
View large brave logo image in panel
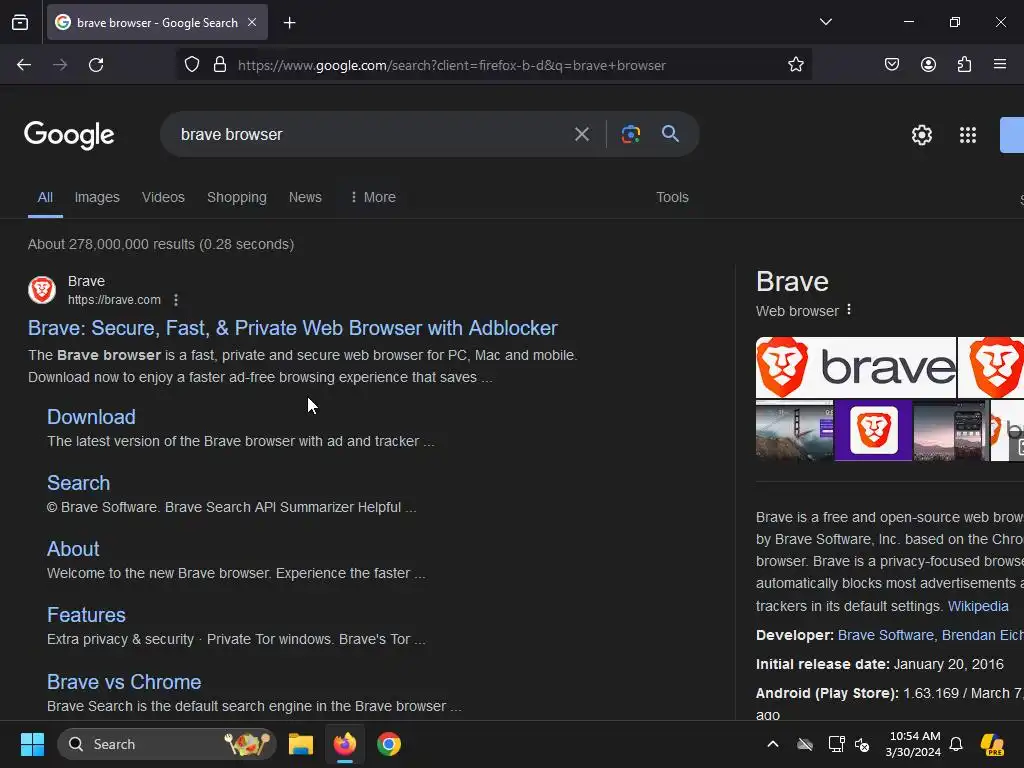(x=856, y=367)
